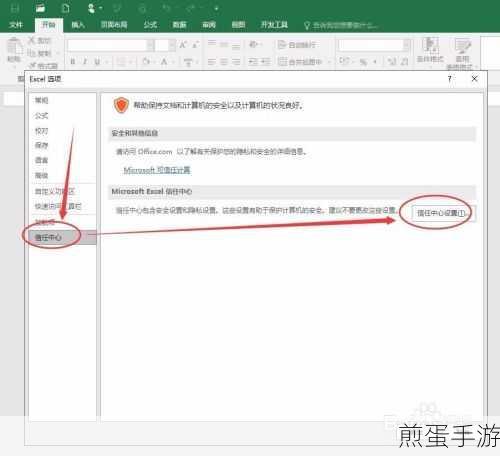Click the Center alignment icon in ribbon
The width and height of the screenshot is (500, 456).
[224, 62]
